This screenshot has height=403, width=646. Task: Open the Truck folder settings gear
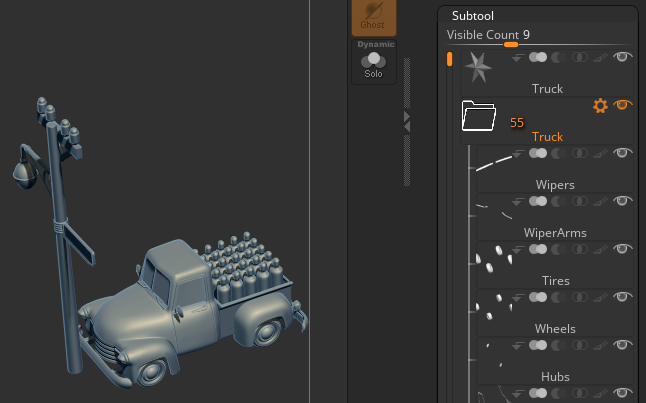click(600, 106)
